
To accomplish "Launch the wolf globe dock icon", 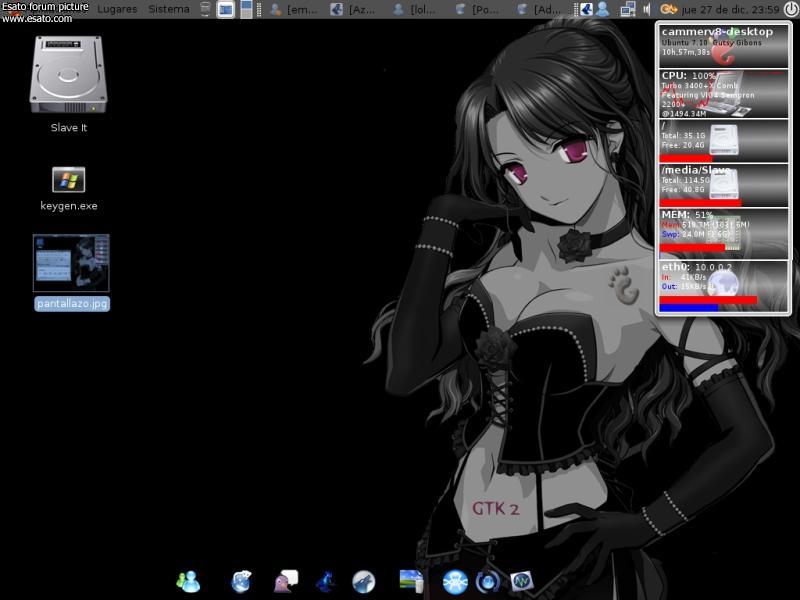I will 364,582.
